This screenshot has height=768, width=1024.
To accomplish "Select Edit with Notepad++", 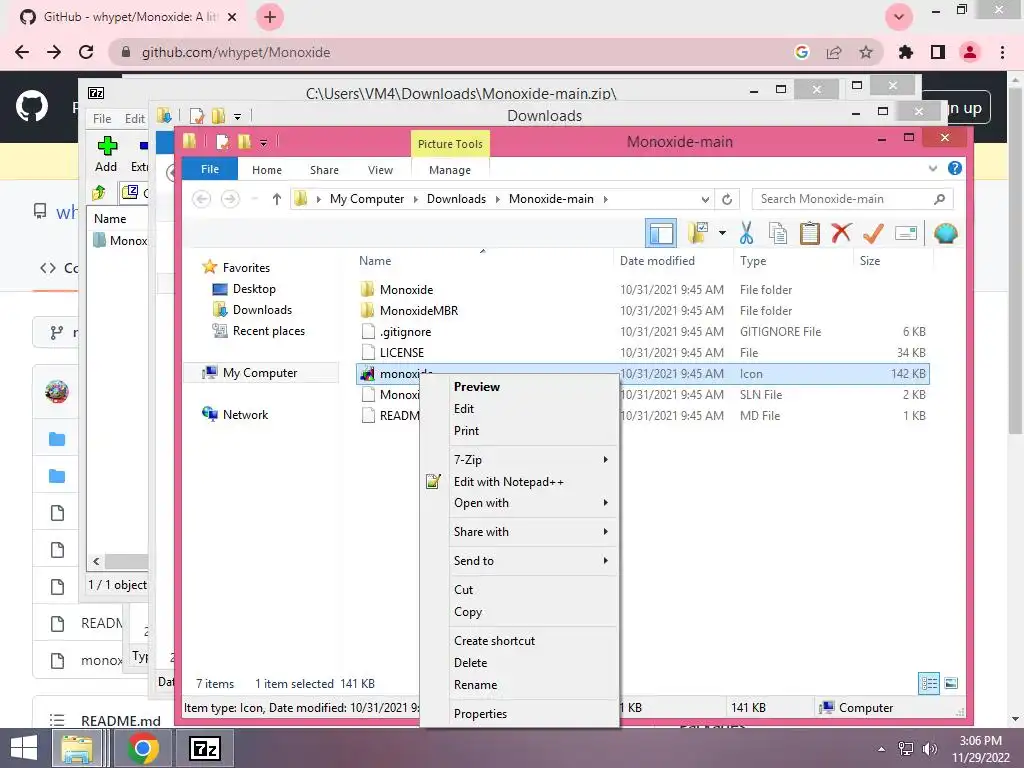I will pyautogui.click(x=519, y=482).
